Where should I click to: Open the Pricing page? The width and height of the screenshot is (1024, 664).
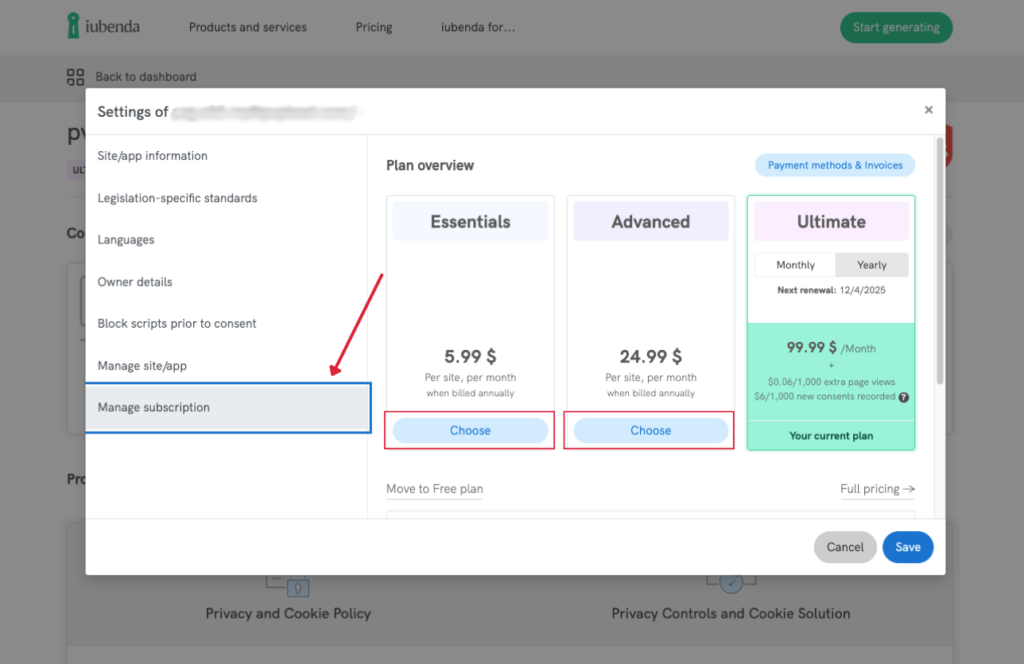click(374, 27)
